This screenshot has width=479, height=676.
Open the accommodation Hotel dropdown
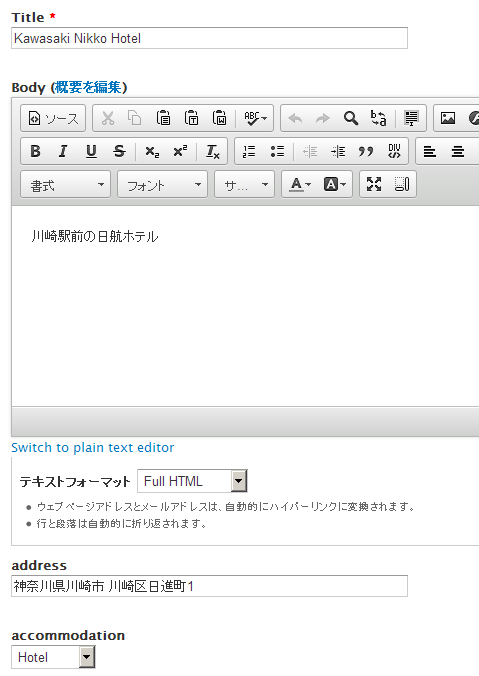click(x=53, y=657)
